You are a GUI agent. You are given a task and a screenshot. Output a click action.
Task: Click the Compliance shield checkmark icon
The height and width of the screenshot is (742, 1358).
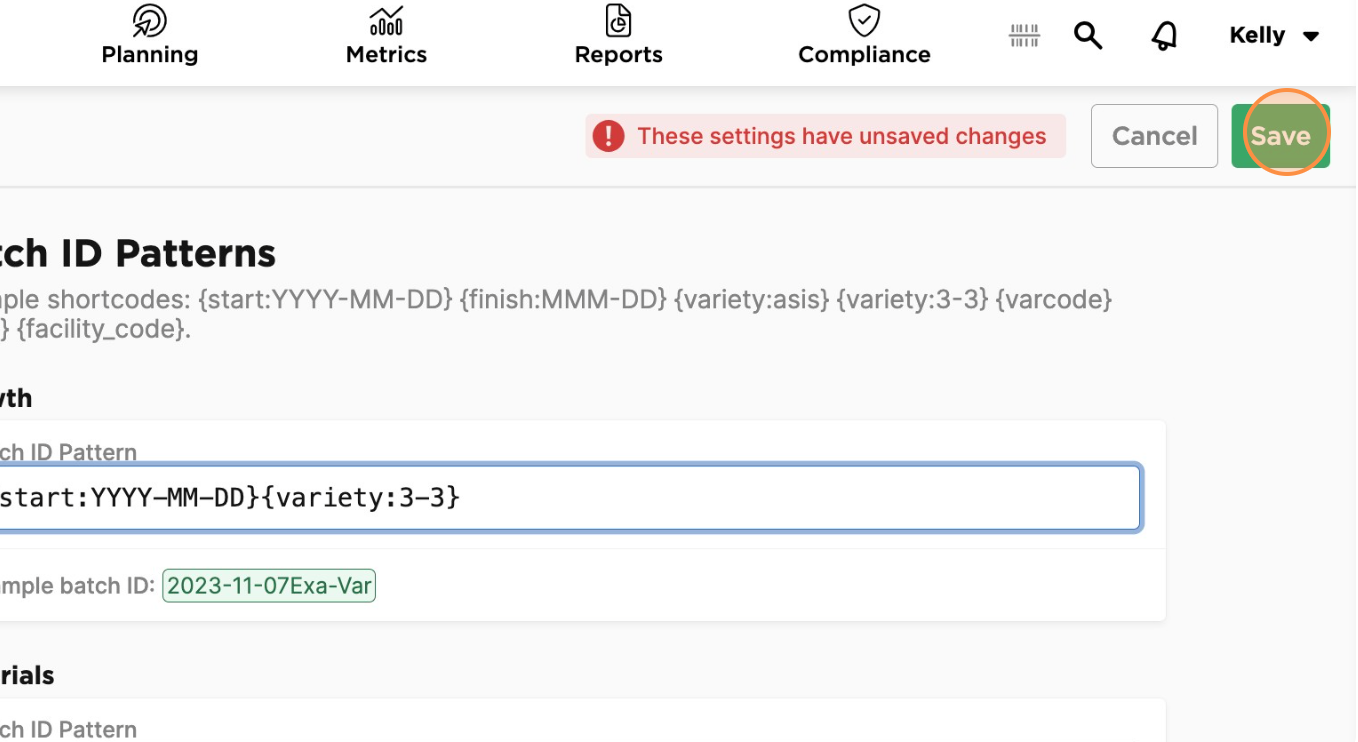tap(864, 20)
